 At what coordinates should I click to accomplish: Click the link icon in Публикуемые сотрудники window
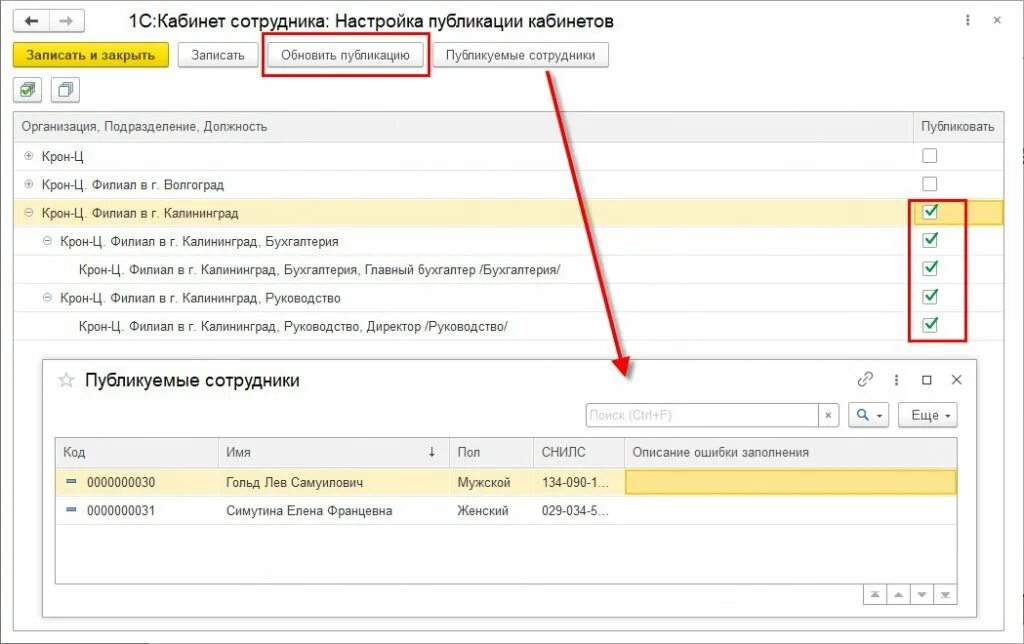point(866,380)
